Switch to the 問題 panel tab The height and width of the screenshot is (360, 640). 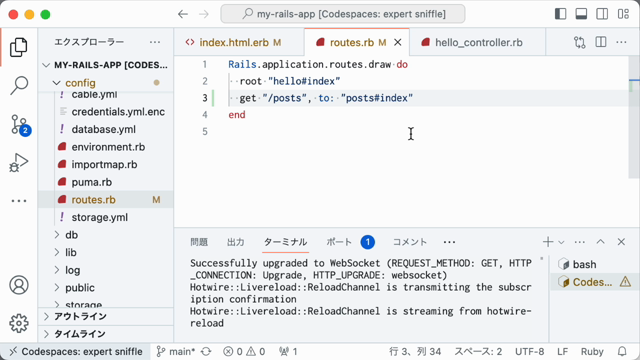coord(199,242)
